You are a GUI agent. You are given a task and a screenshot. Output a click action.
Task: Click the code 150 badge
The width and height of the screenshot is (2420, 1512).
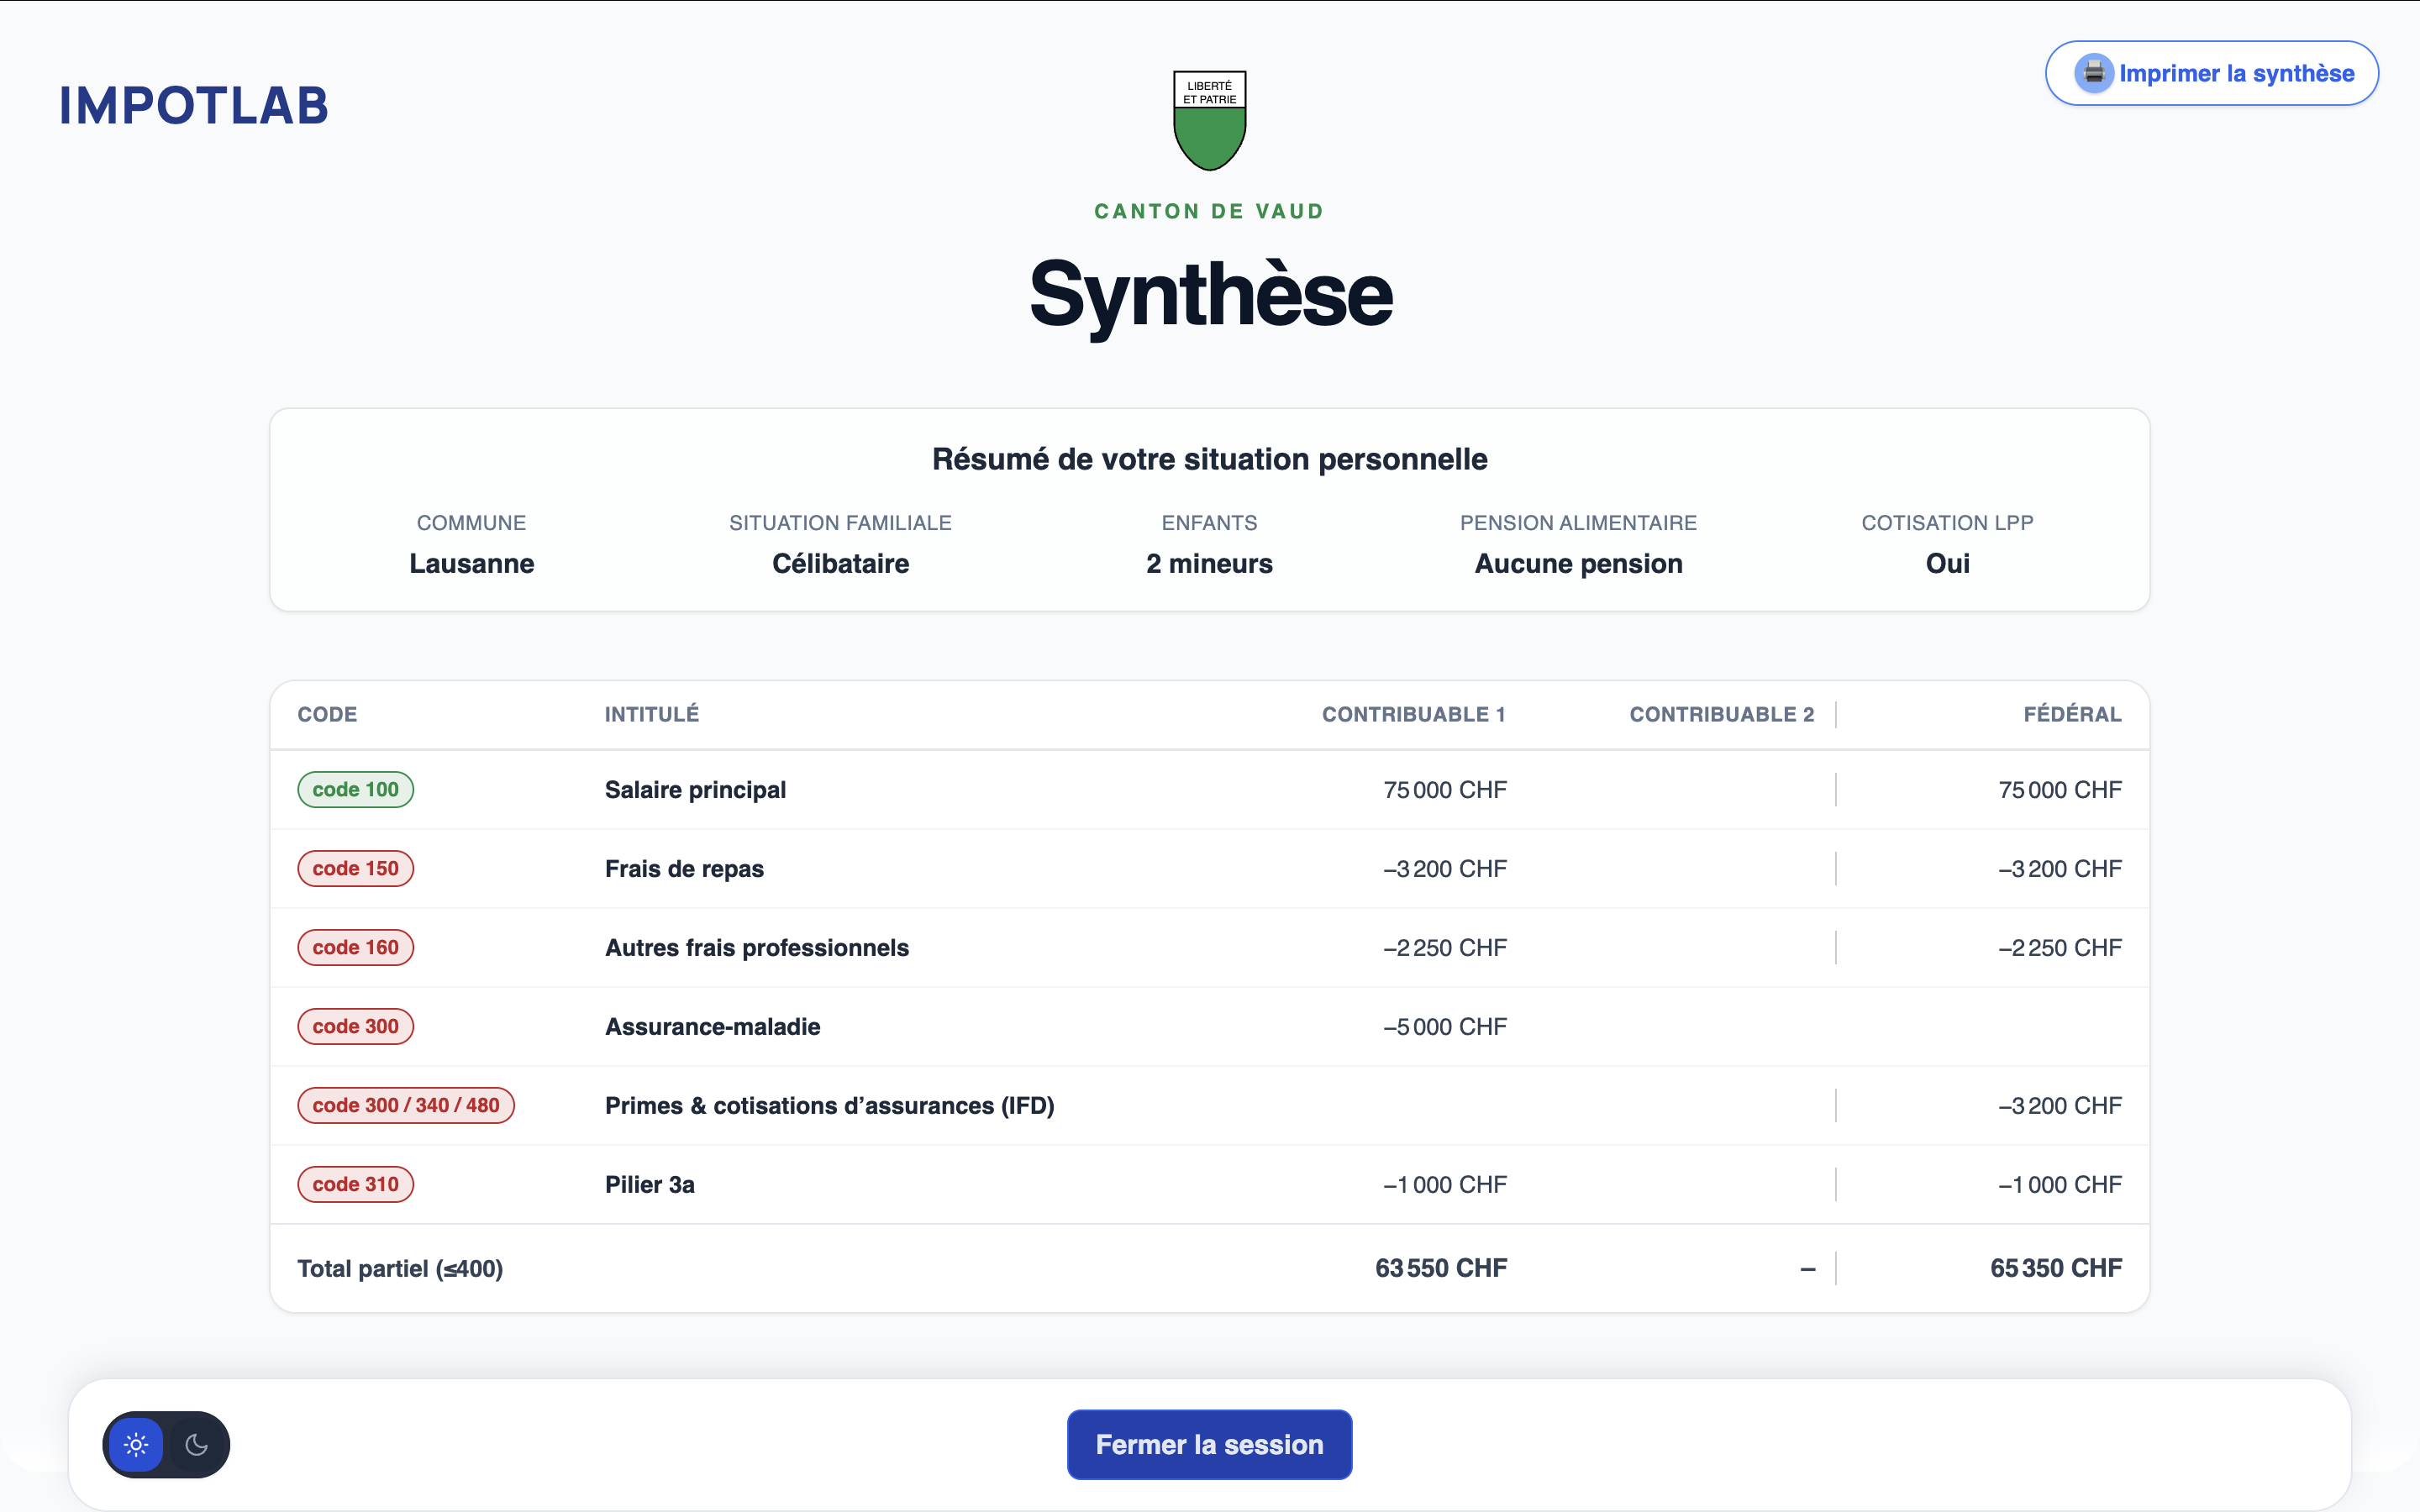pos(355,868)
